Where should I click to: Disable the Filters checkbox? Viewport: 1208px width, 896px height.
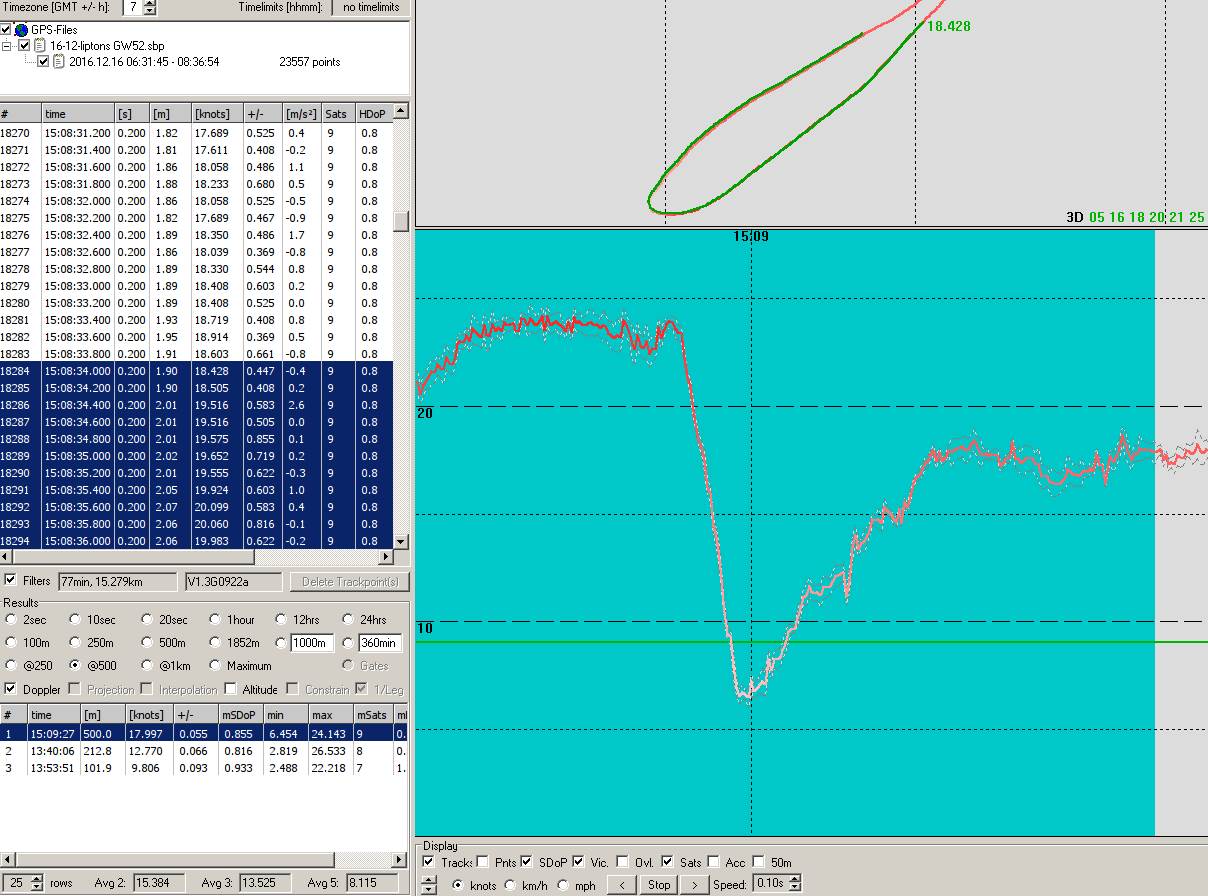pyautogui.click(x=9, y=582)
